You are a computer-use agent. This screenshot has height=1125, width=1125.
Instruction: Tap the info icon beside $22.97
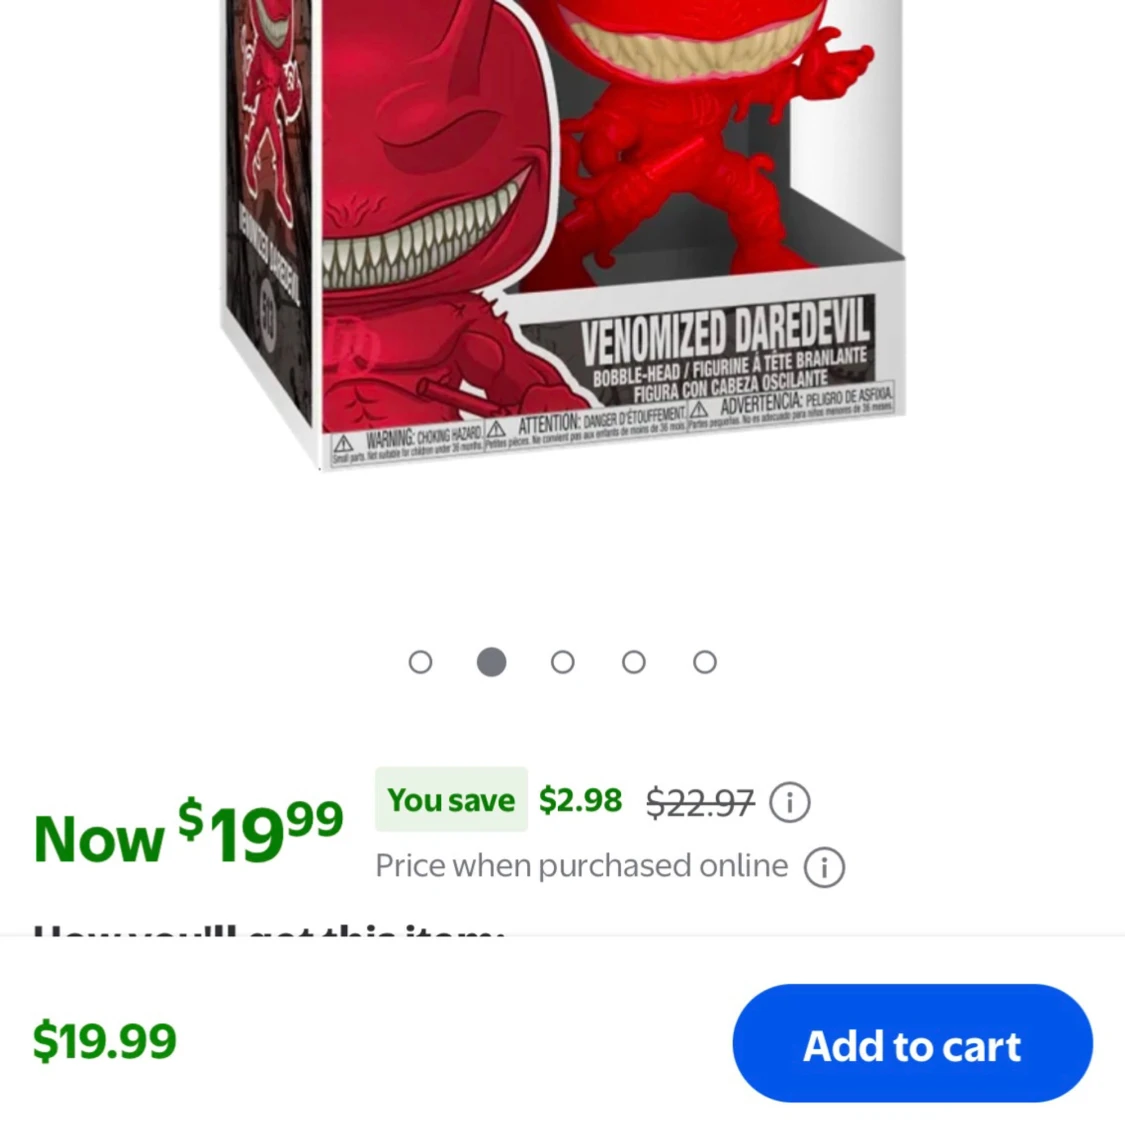click(790, 801)
